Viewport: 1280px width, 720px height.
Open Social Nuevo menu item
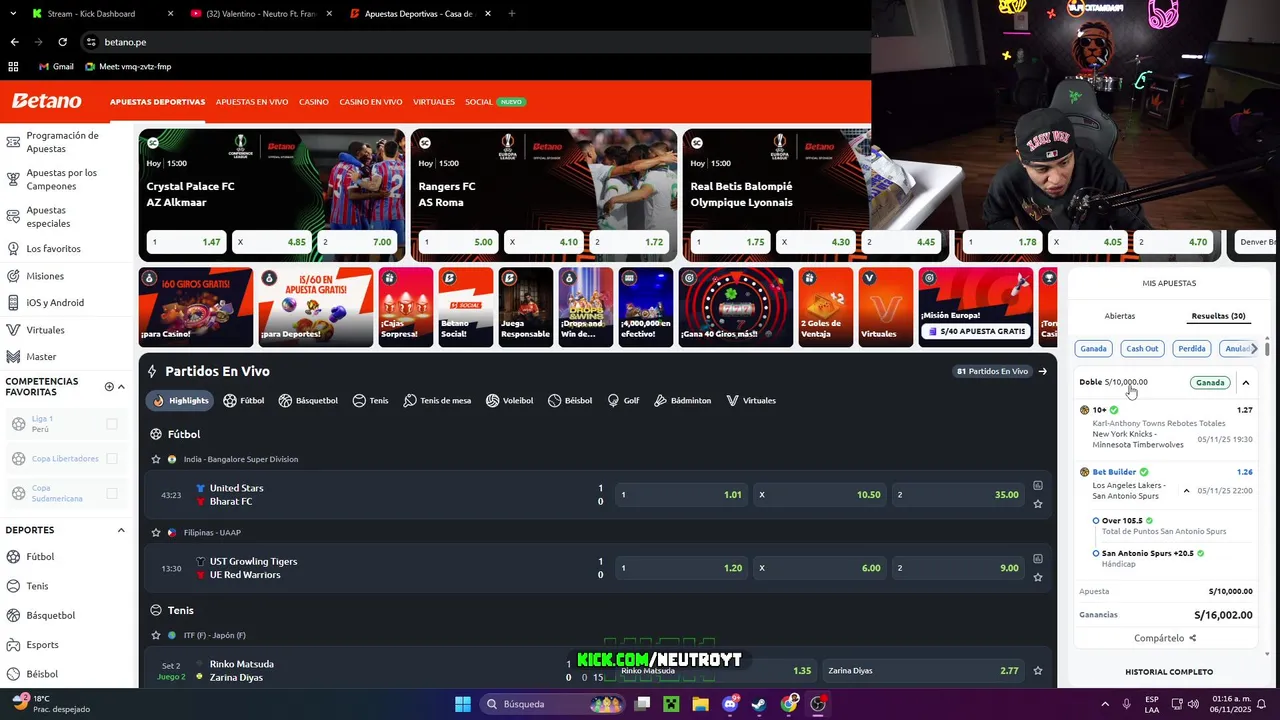(x=495, y=102)
